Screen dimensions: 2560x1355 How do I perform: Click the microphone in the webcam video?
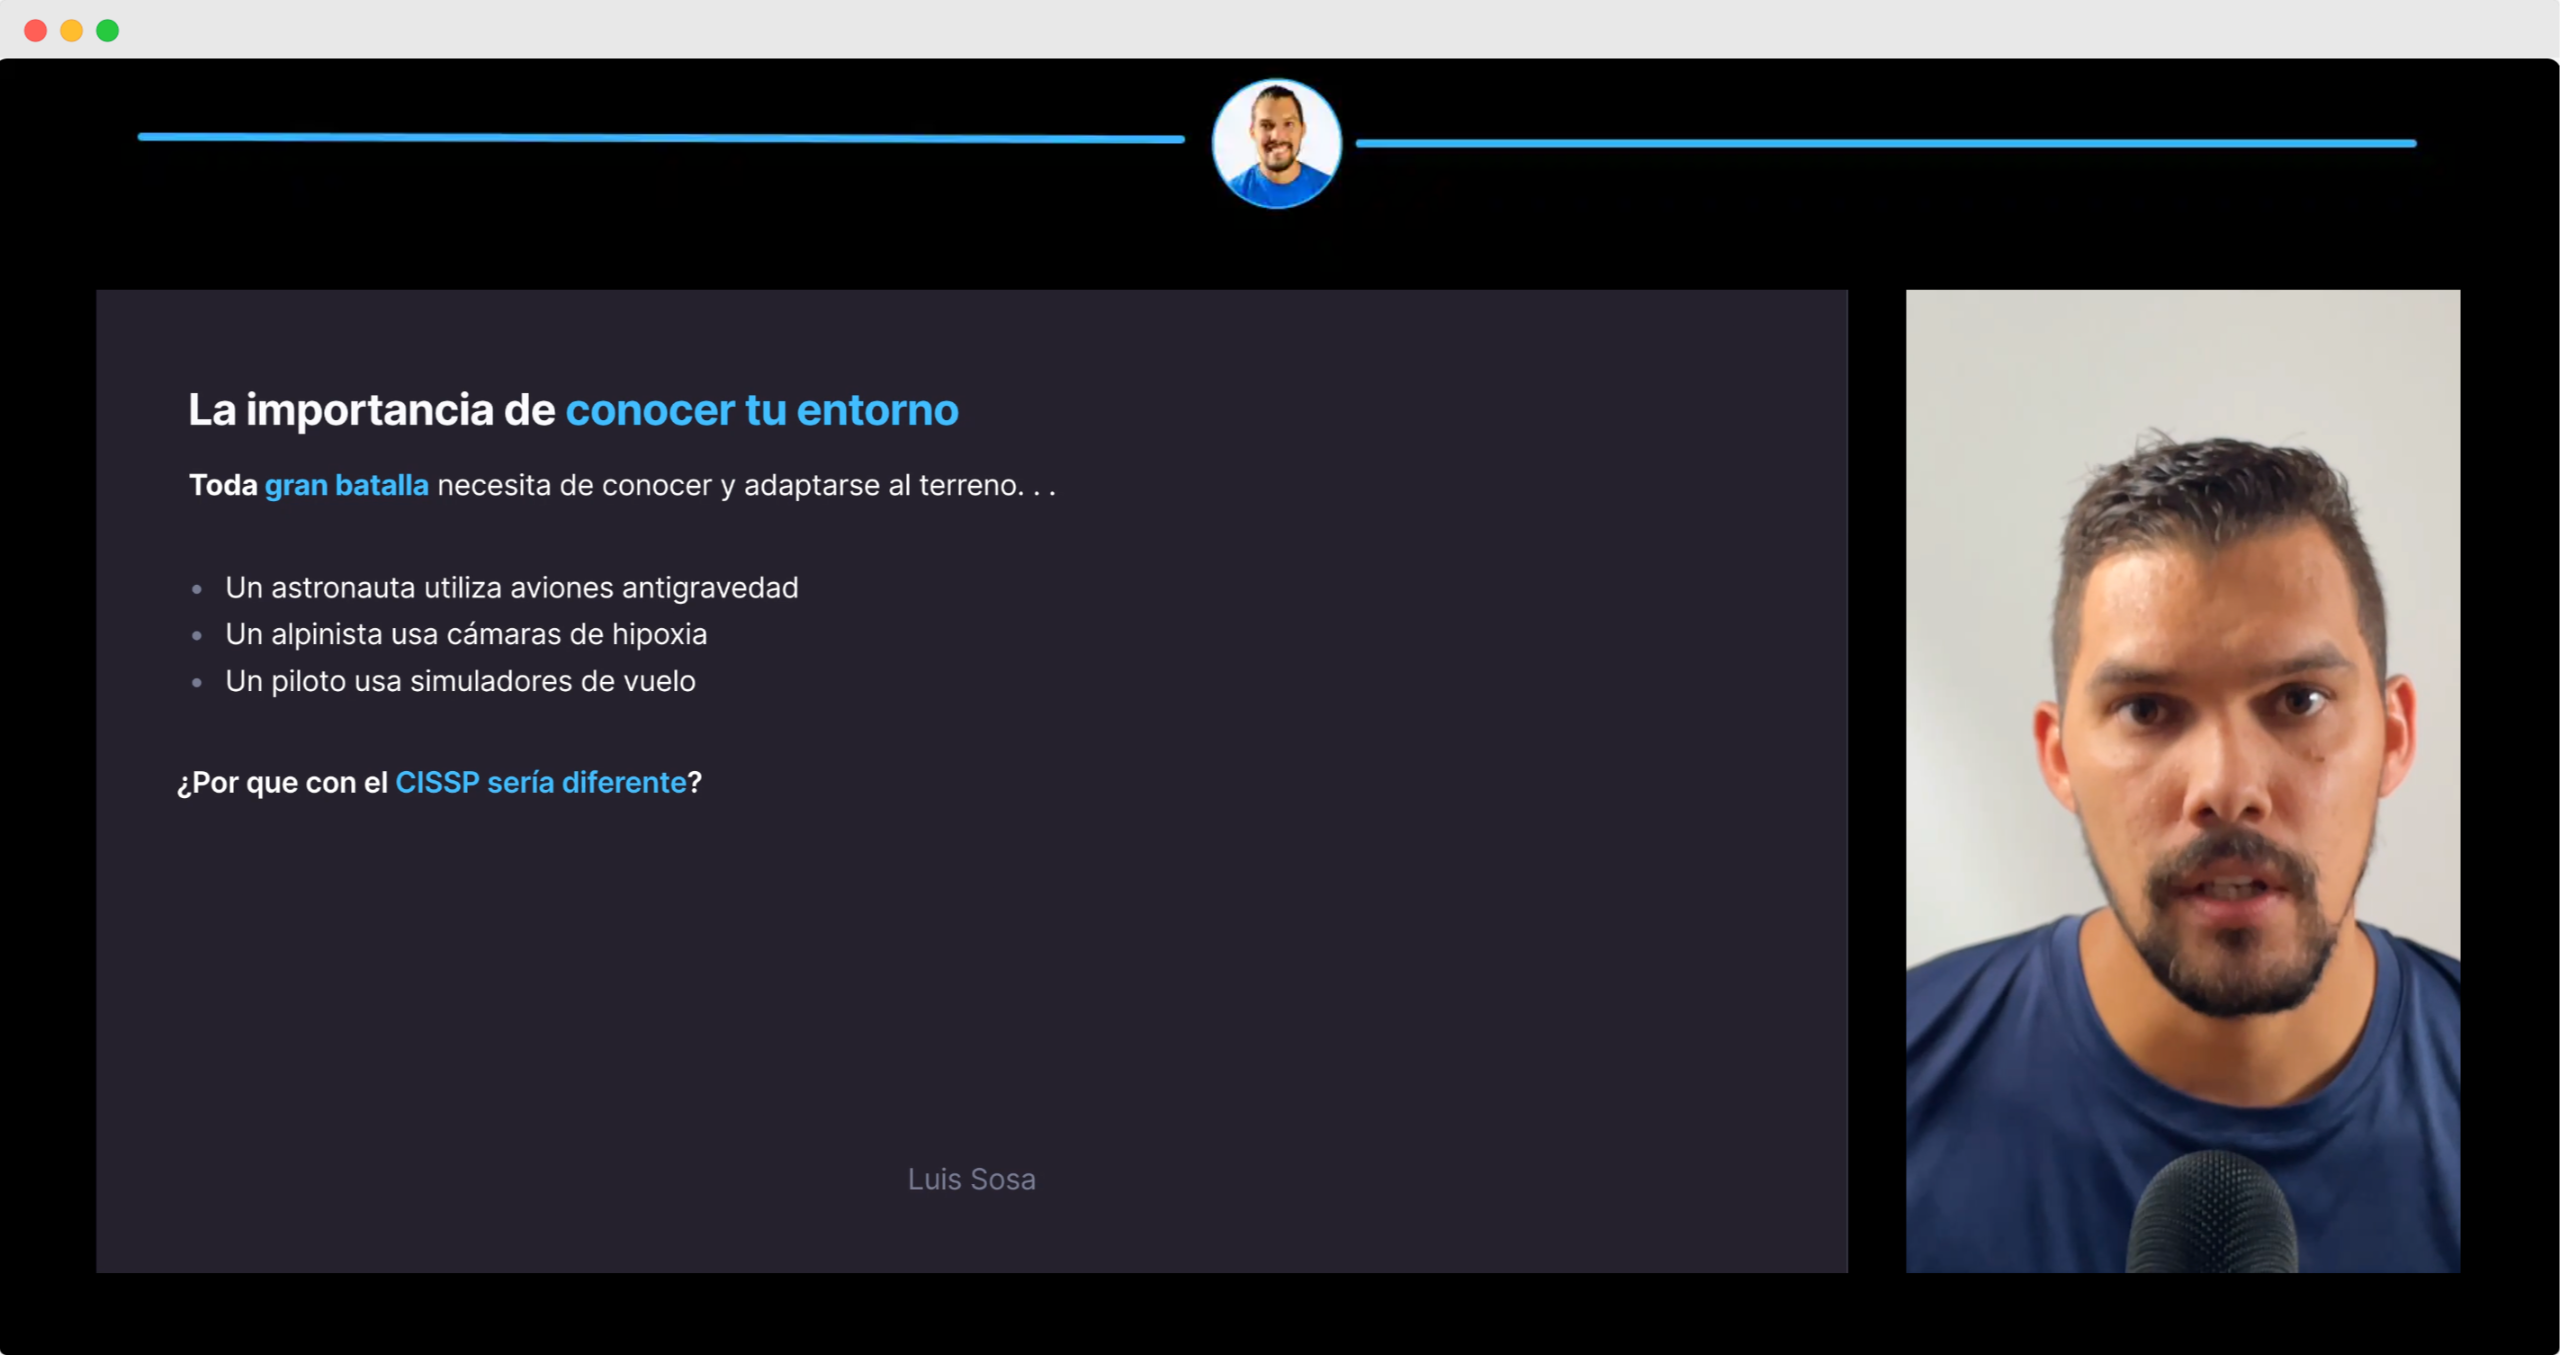pyautogui.click(x=2212, y=1215)
